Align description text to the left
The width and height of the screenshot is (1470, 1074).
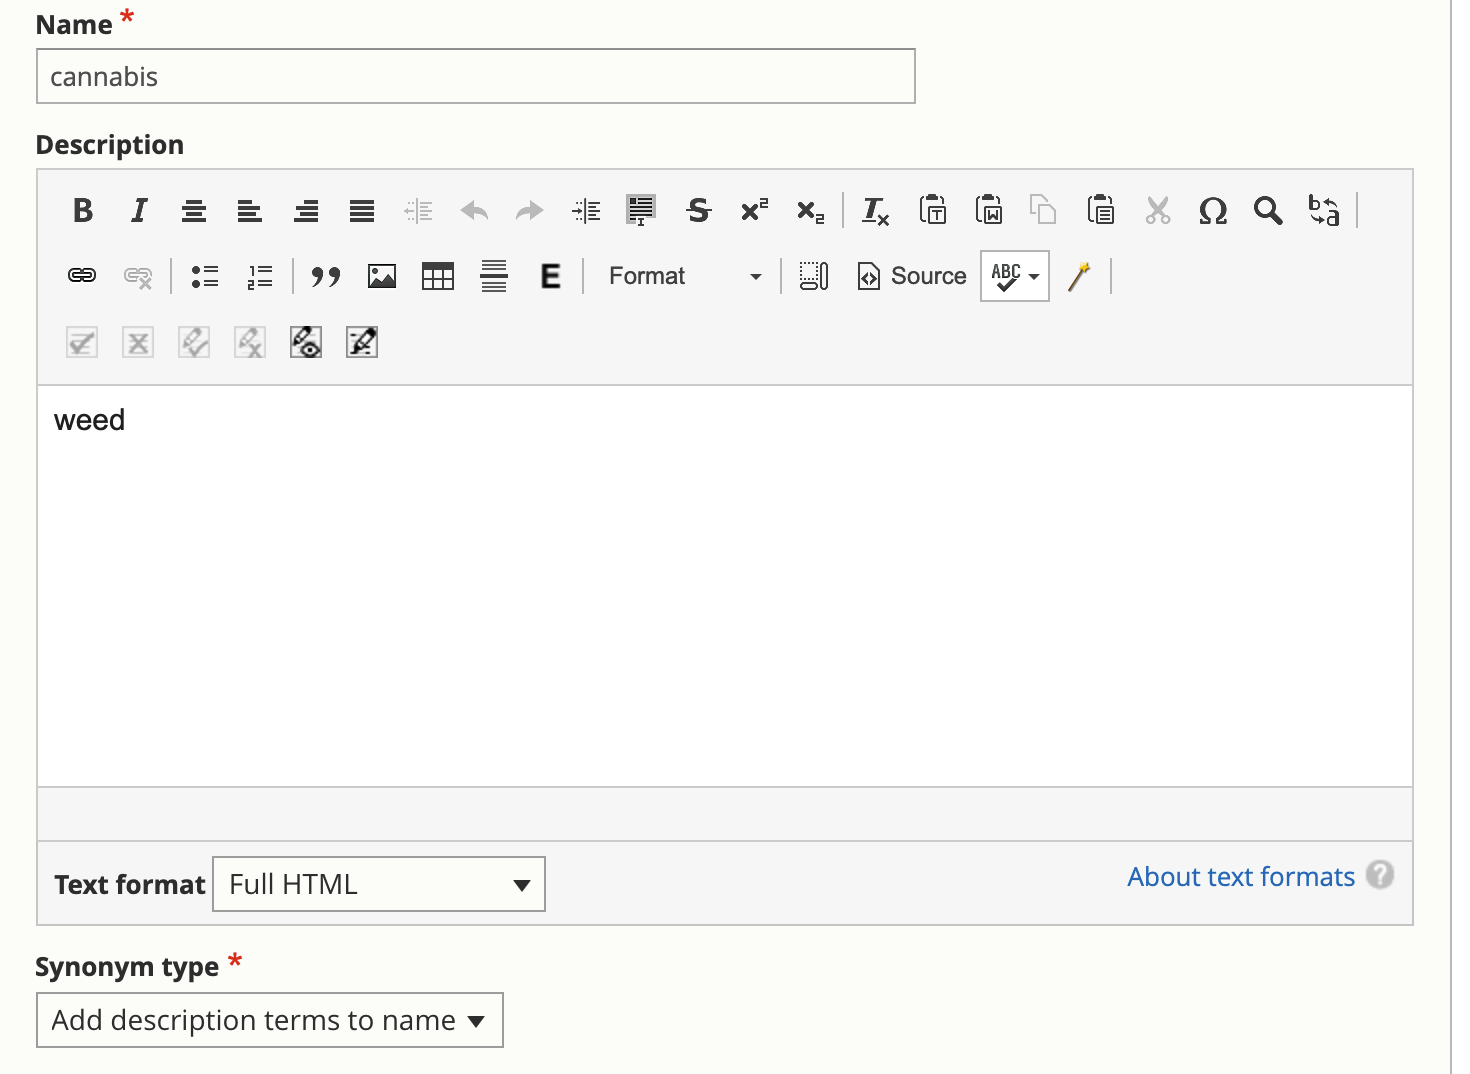coord(250,211)
